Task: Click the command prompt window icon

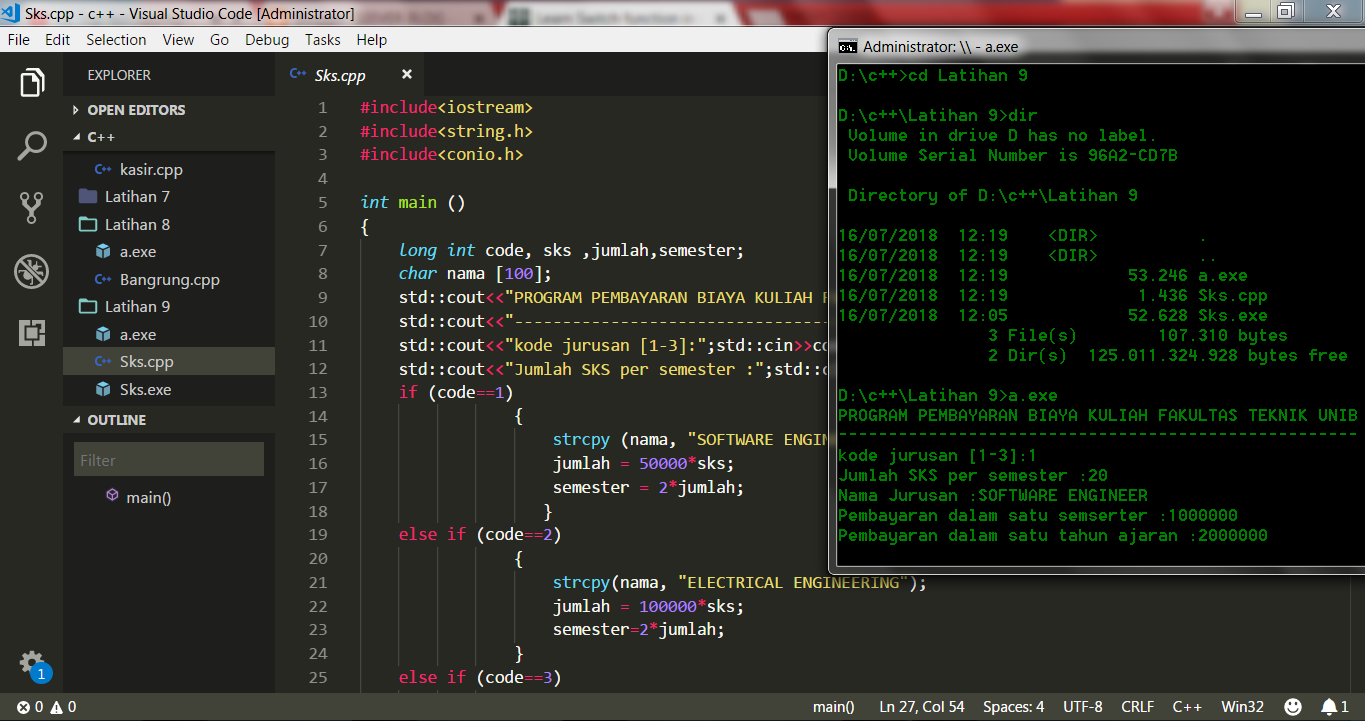Action: point(846,46)
